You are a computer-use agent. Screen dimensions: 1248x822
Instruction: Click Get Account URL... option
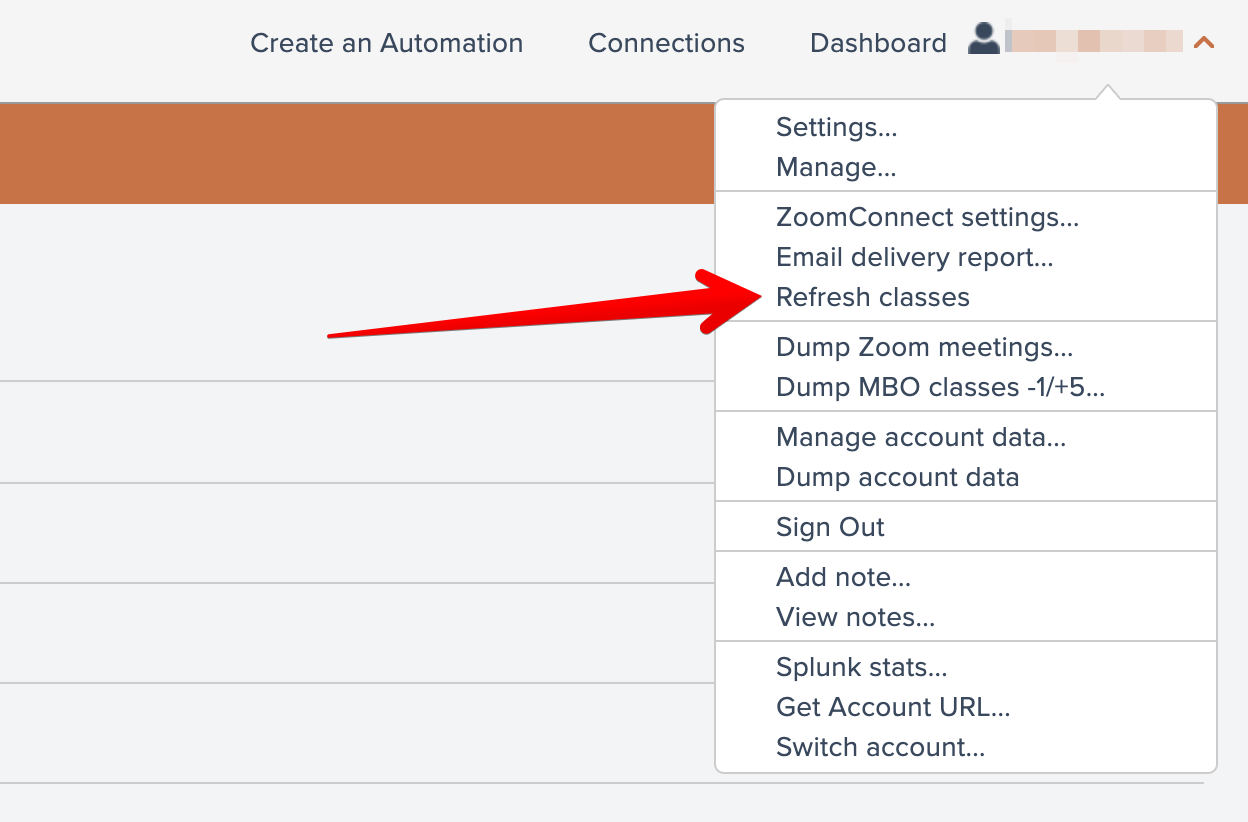coord(892,707)
